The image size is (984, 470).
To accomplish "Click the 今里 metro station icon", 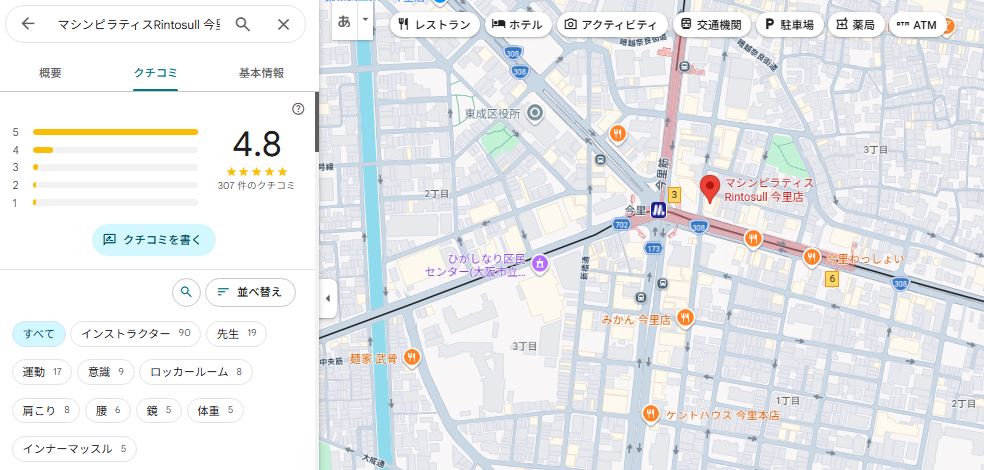I will [x=659, y=210].
